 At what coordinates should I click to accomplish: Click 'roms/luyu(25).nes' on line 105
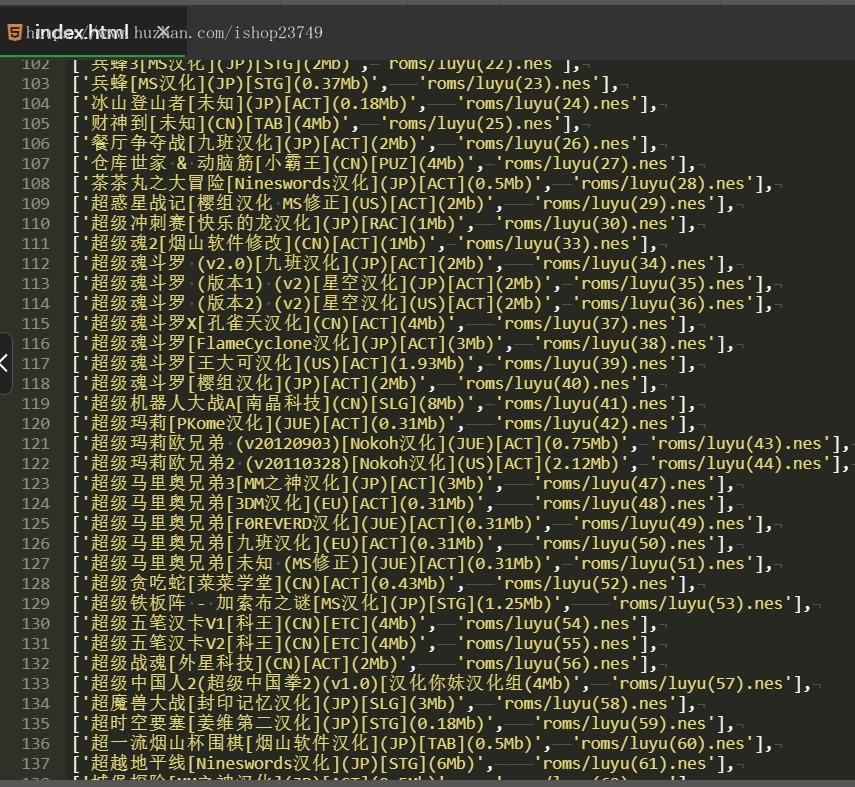tap(475, 124)
